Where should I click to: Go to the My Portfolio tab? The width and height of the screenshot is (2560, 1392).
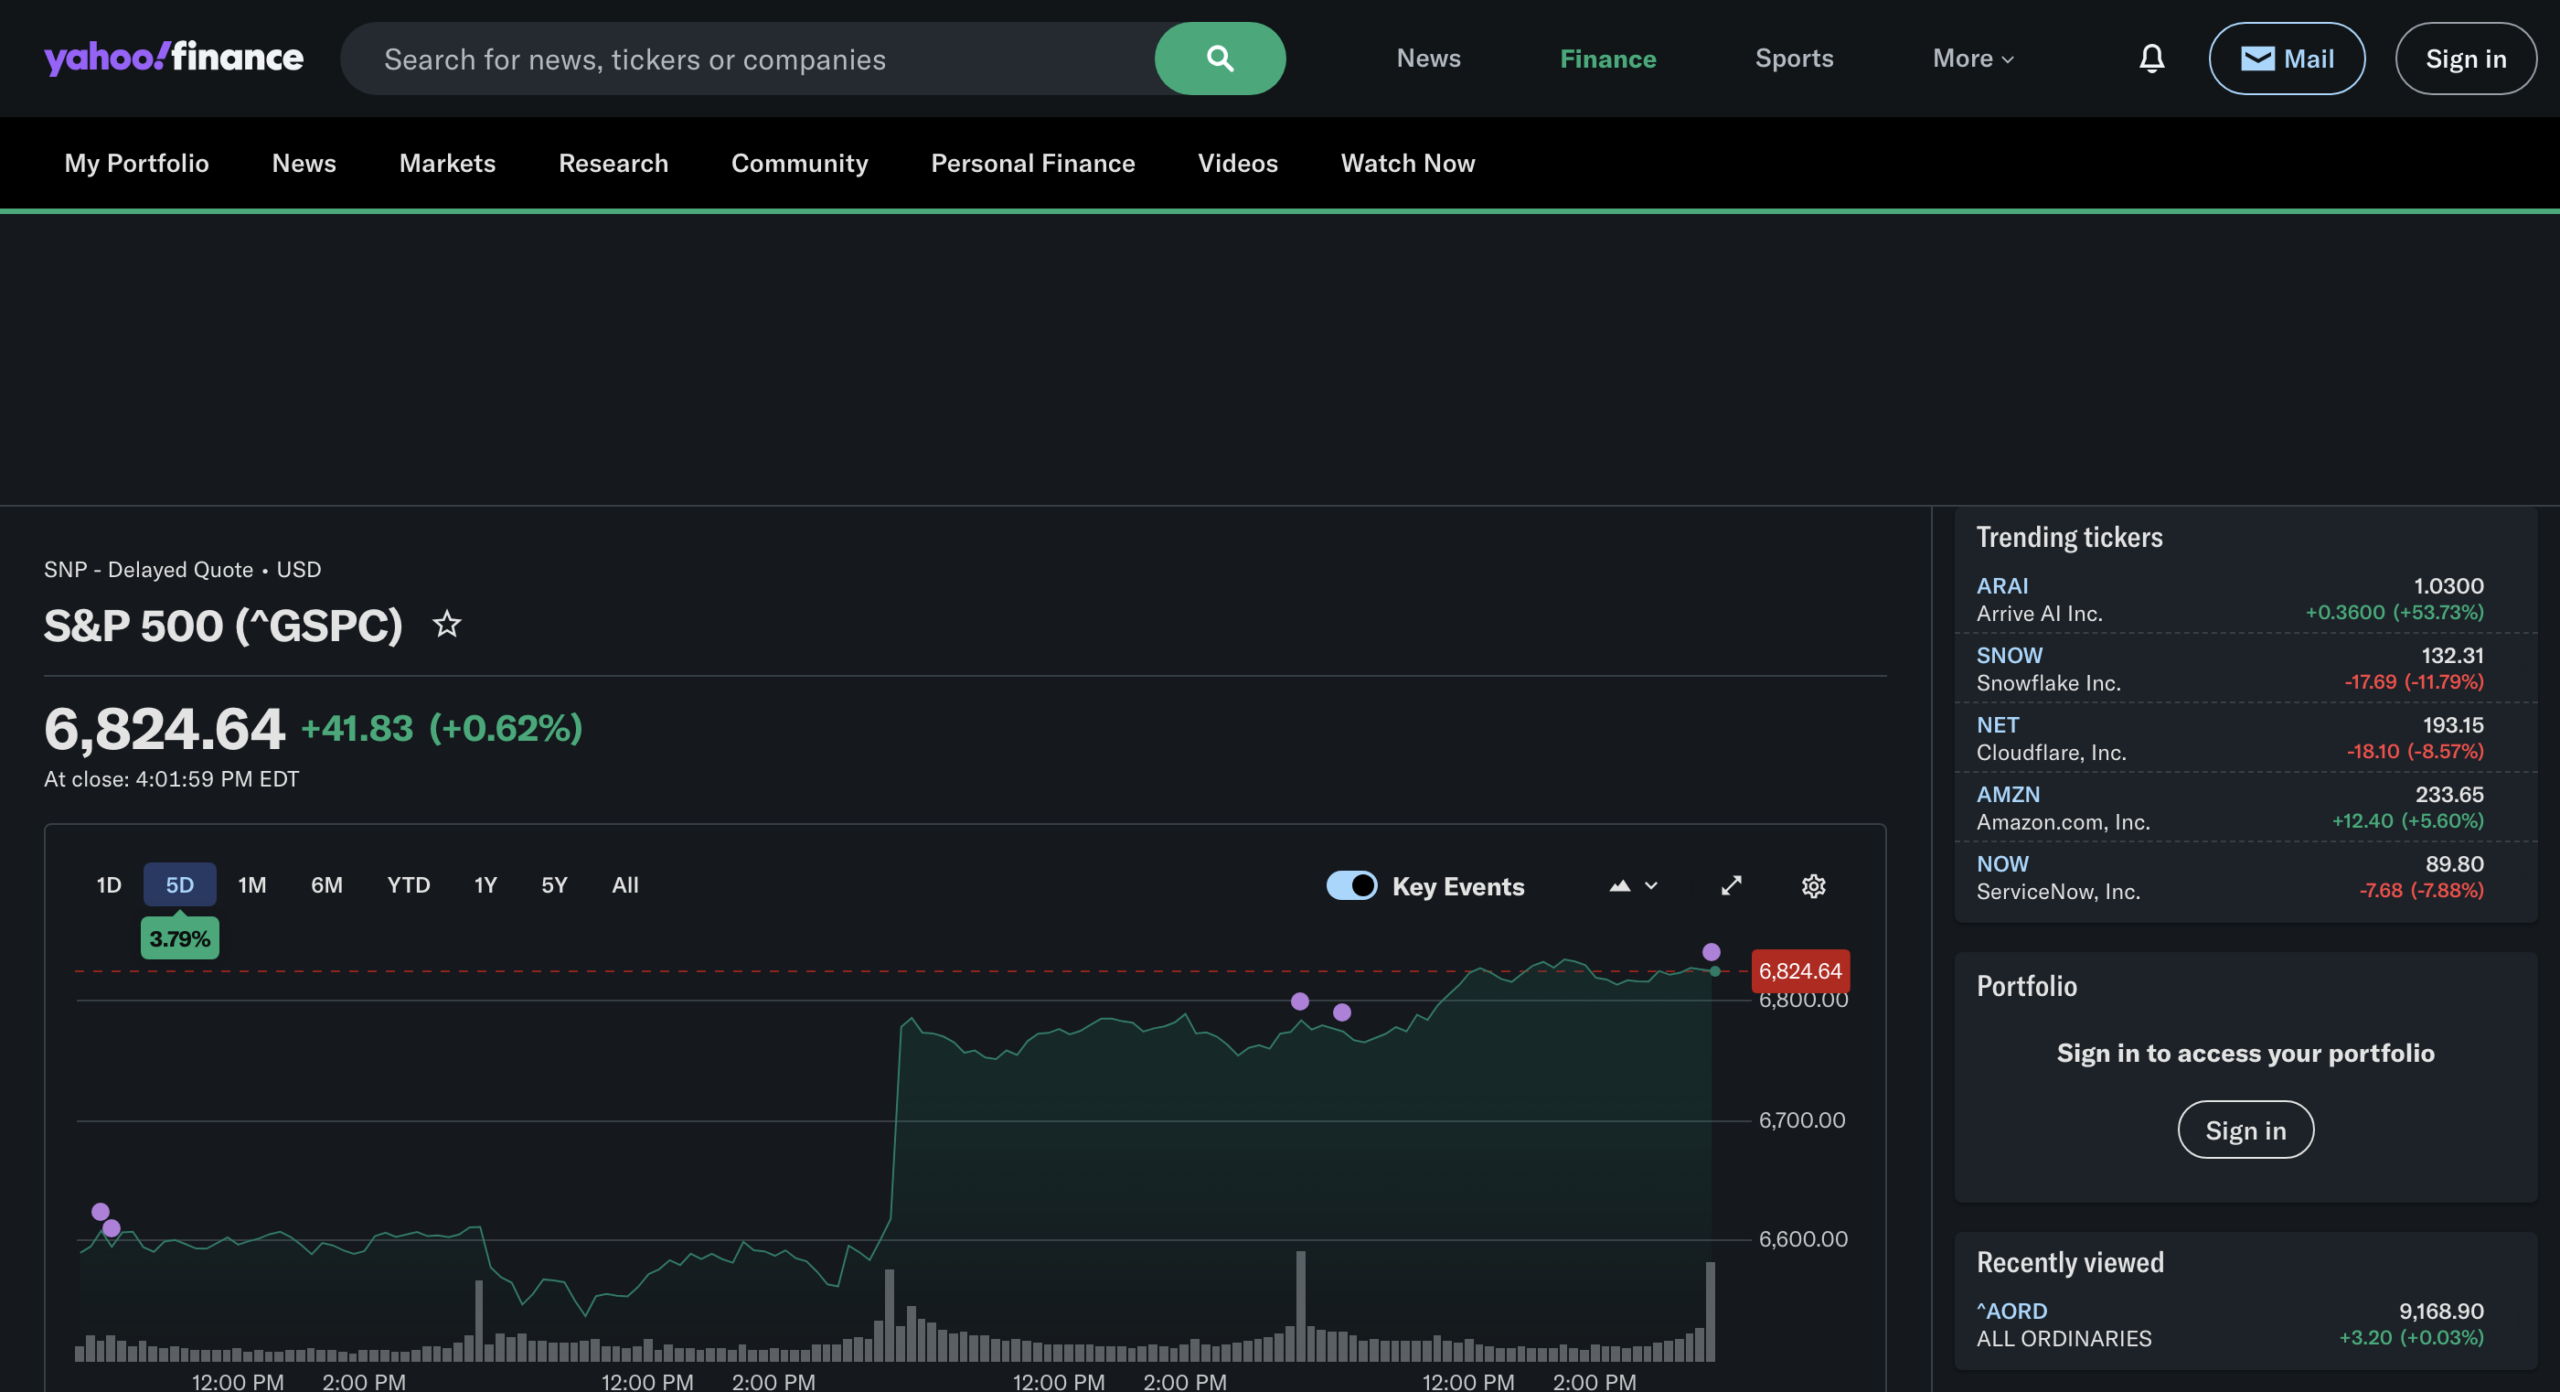click(137, 163)
